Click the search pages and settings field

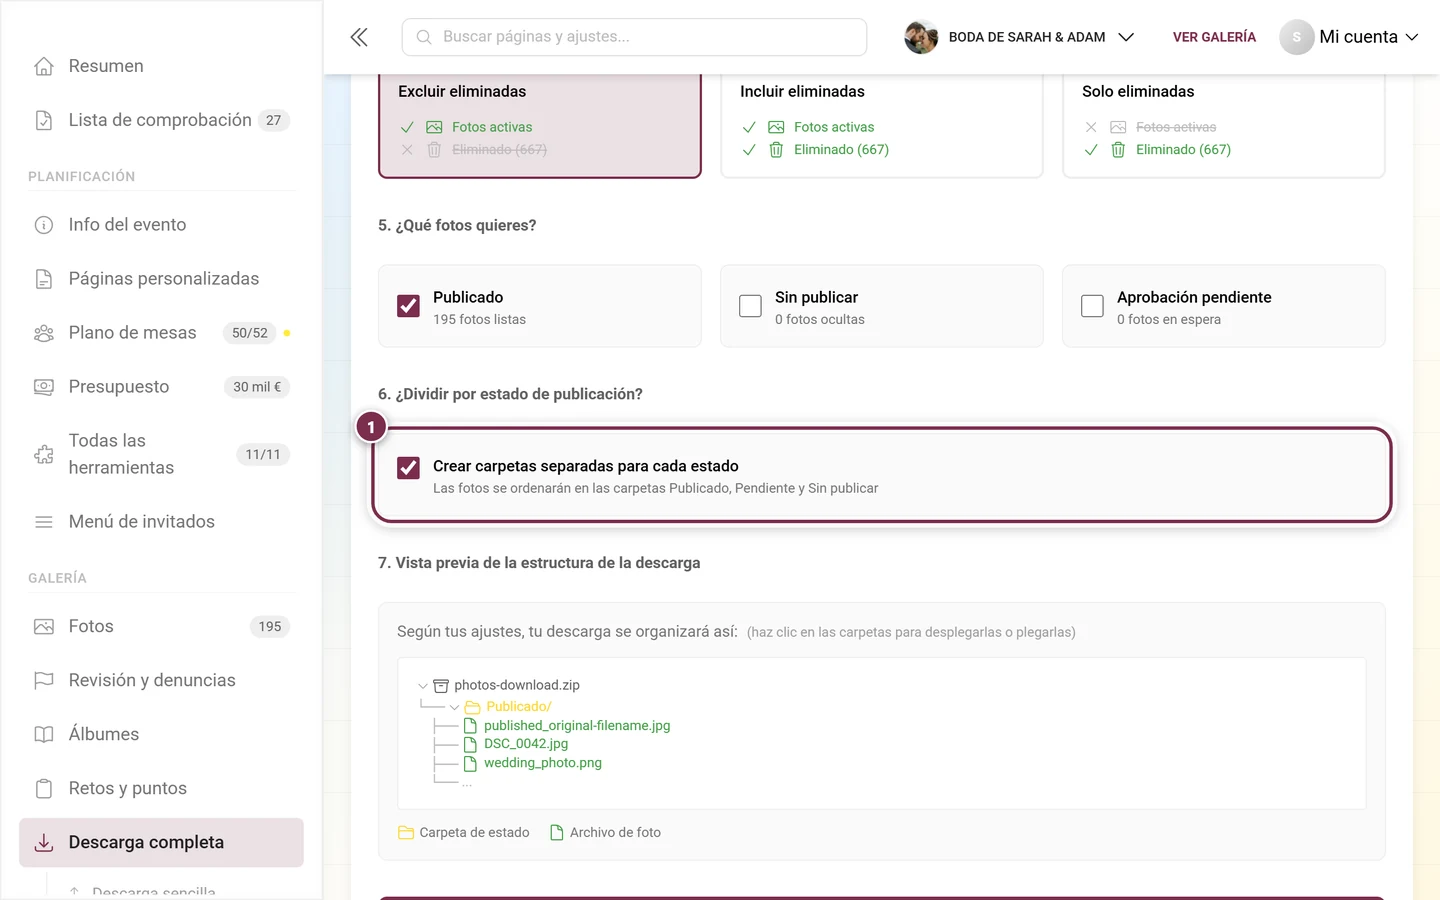[634, 37]
